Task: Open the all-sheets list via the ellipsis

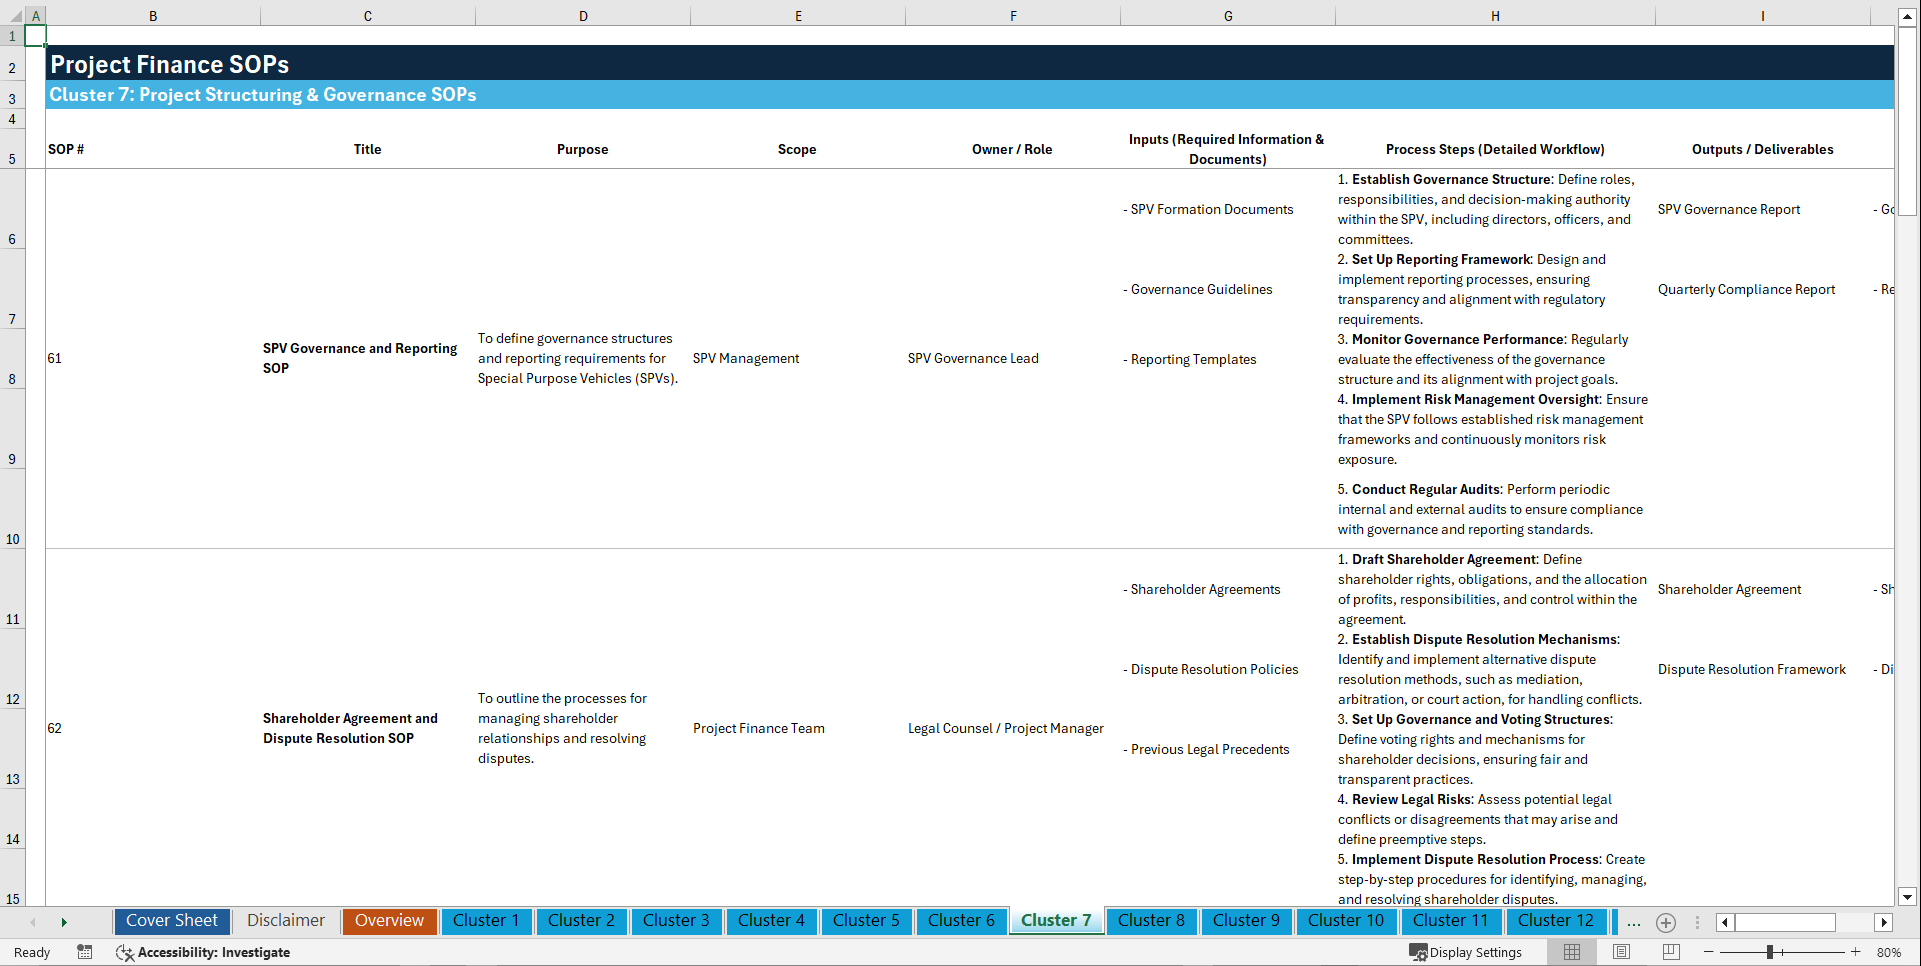Action: pyautogui.click(x=1633, y=922)
